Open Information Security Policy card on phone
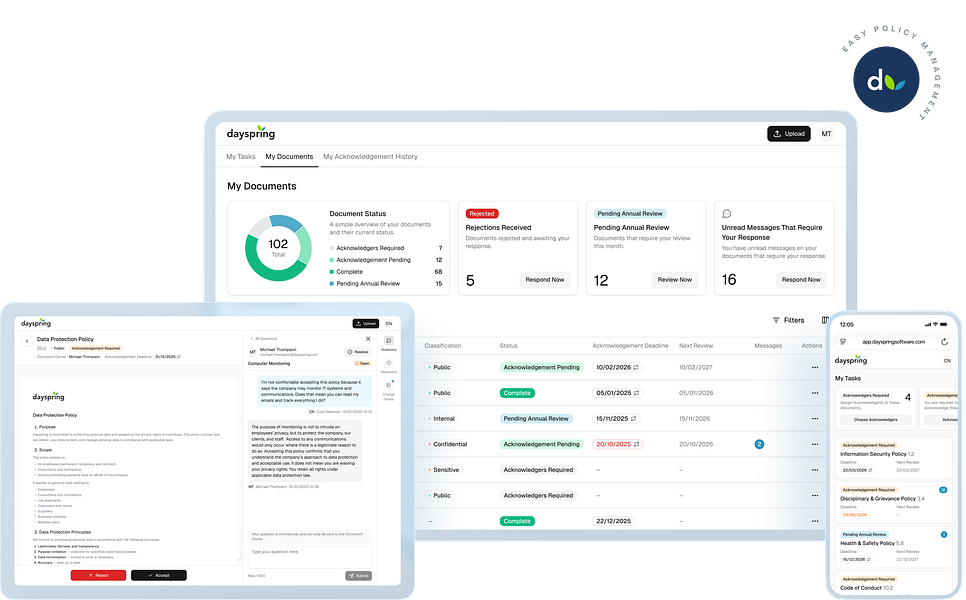966x600 pixels. point(893,458)
